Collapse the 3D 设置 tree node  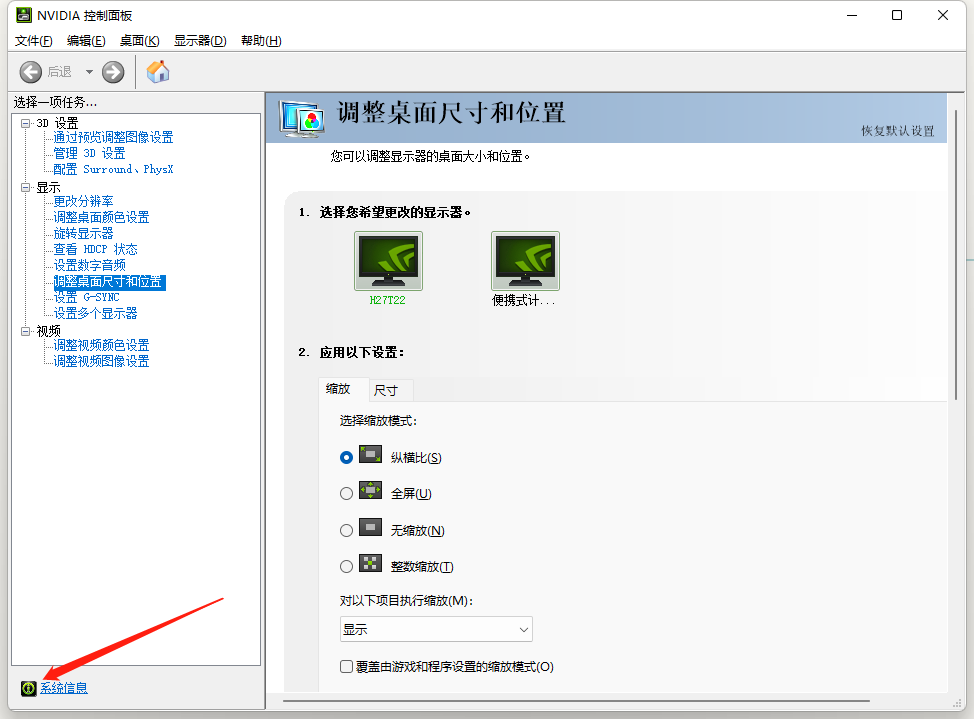tap(25, 123)
